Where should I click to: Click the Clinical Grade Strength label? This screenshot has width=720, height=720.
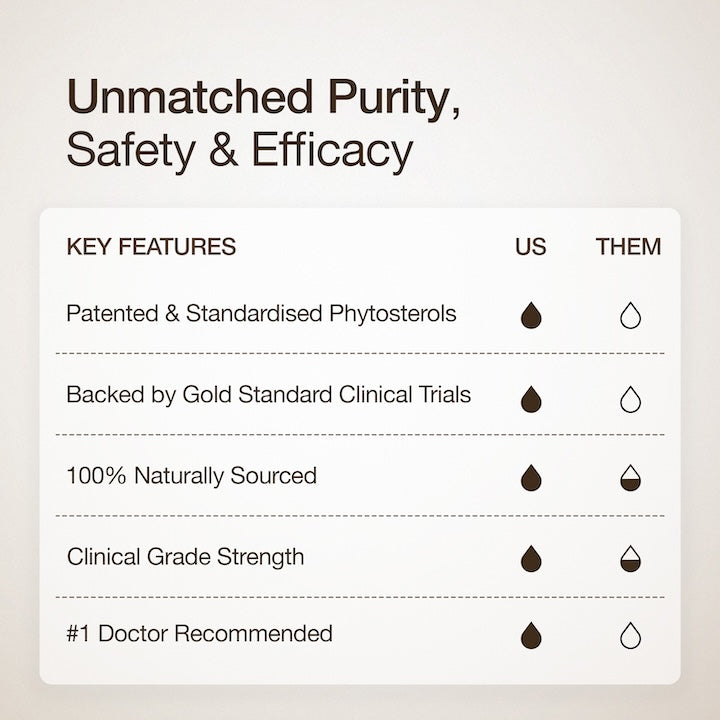(x=185, y=556)
